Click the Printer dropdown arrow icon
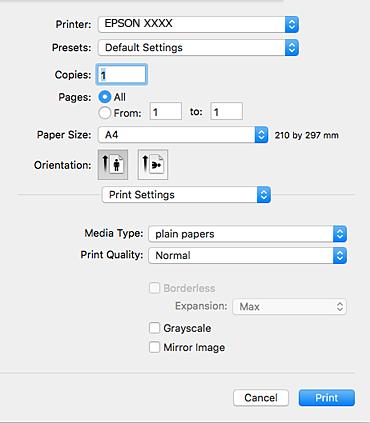 tap(292, 24)
